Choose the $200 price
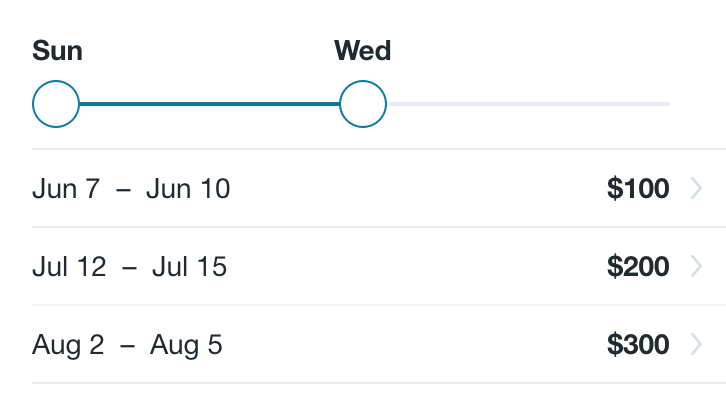726x400 pixels. 638,267
